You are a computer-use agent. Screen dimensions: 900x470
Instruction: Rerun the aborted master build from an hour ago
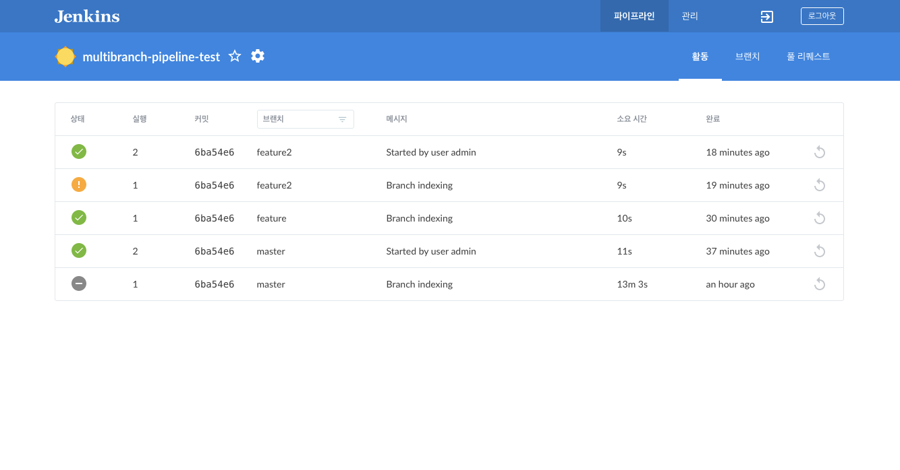[x=819, y=284]
